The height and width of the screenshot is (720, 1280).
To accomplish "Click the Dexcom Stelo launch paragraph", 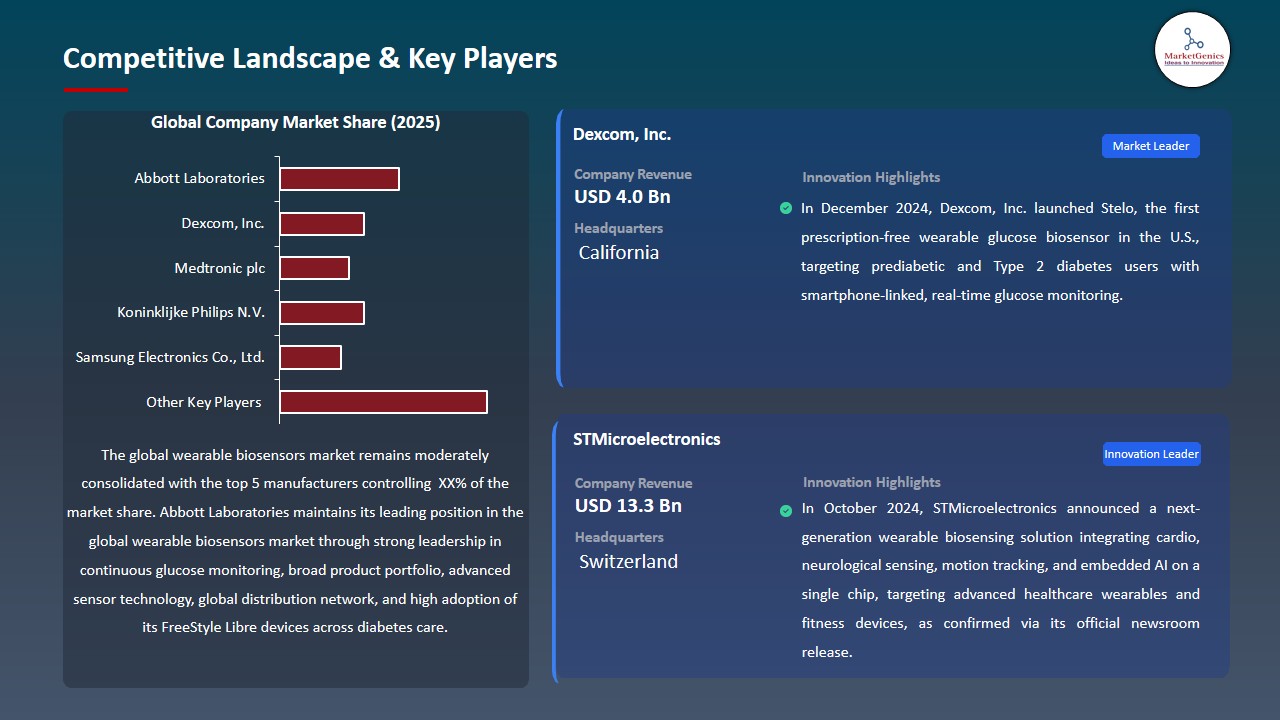I will pos(1000,252).
